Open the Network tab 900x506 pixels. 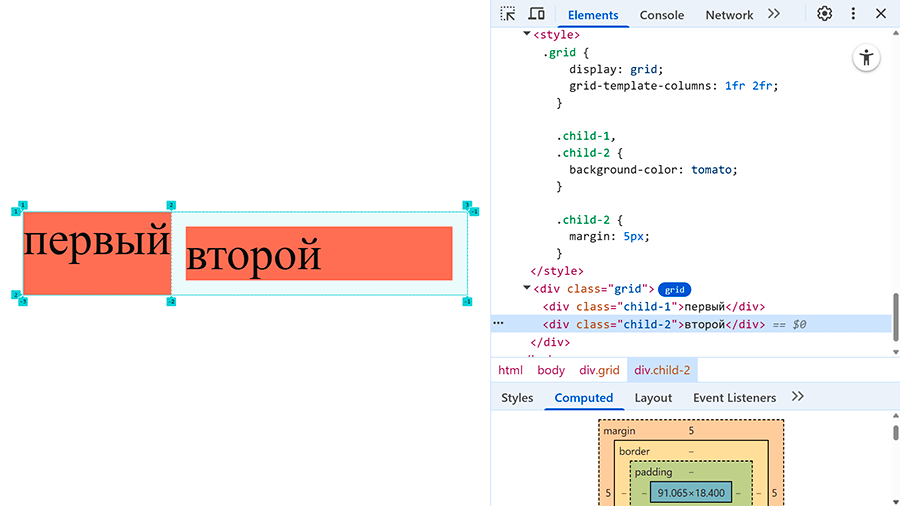729,15
